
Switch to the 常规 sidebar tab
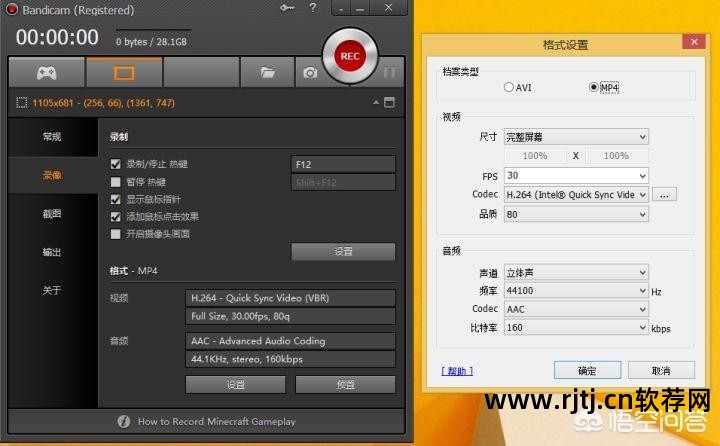[x=52, y=136]
